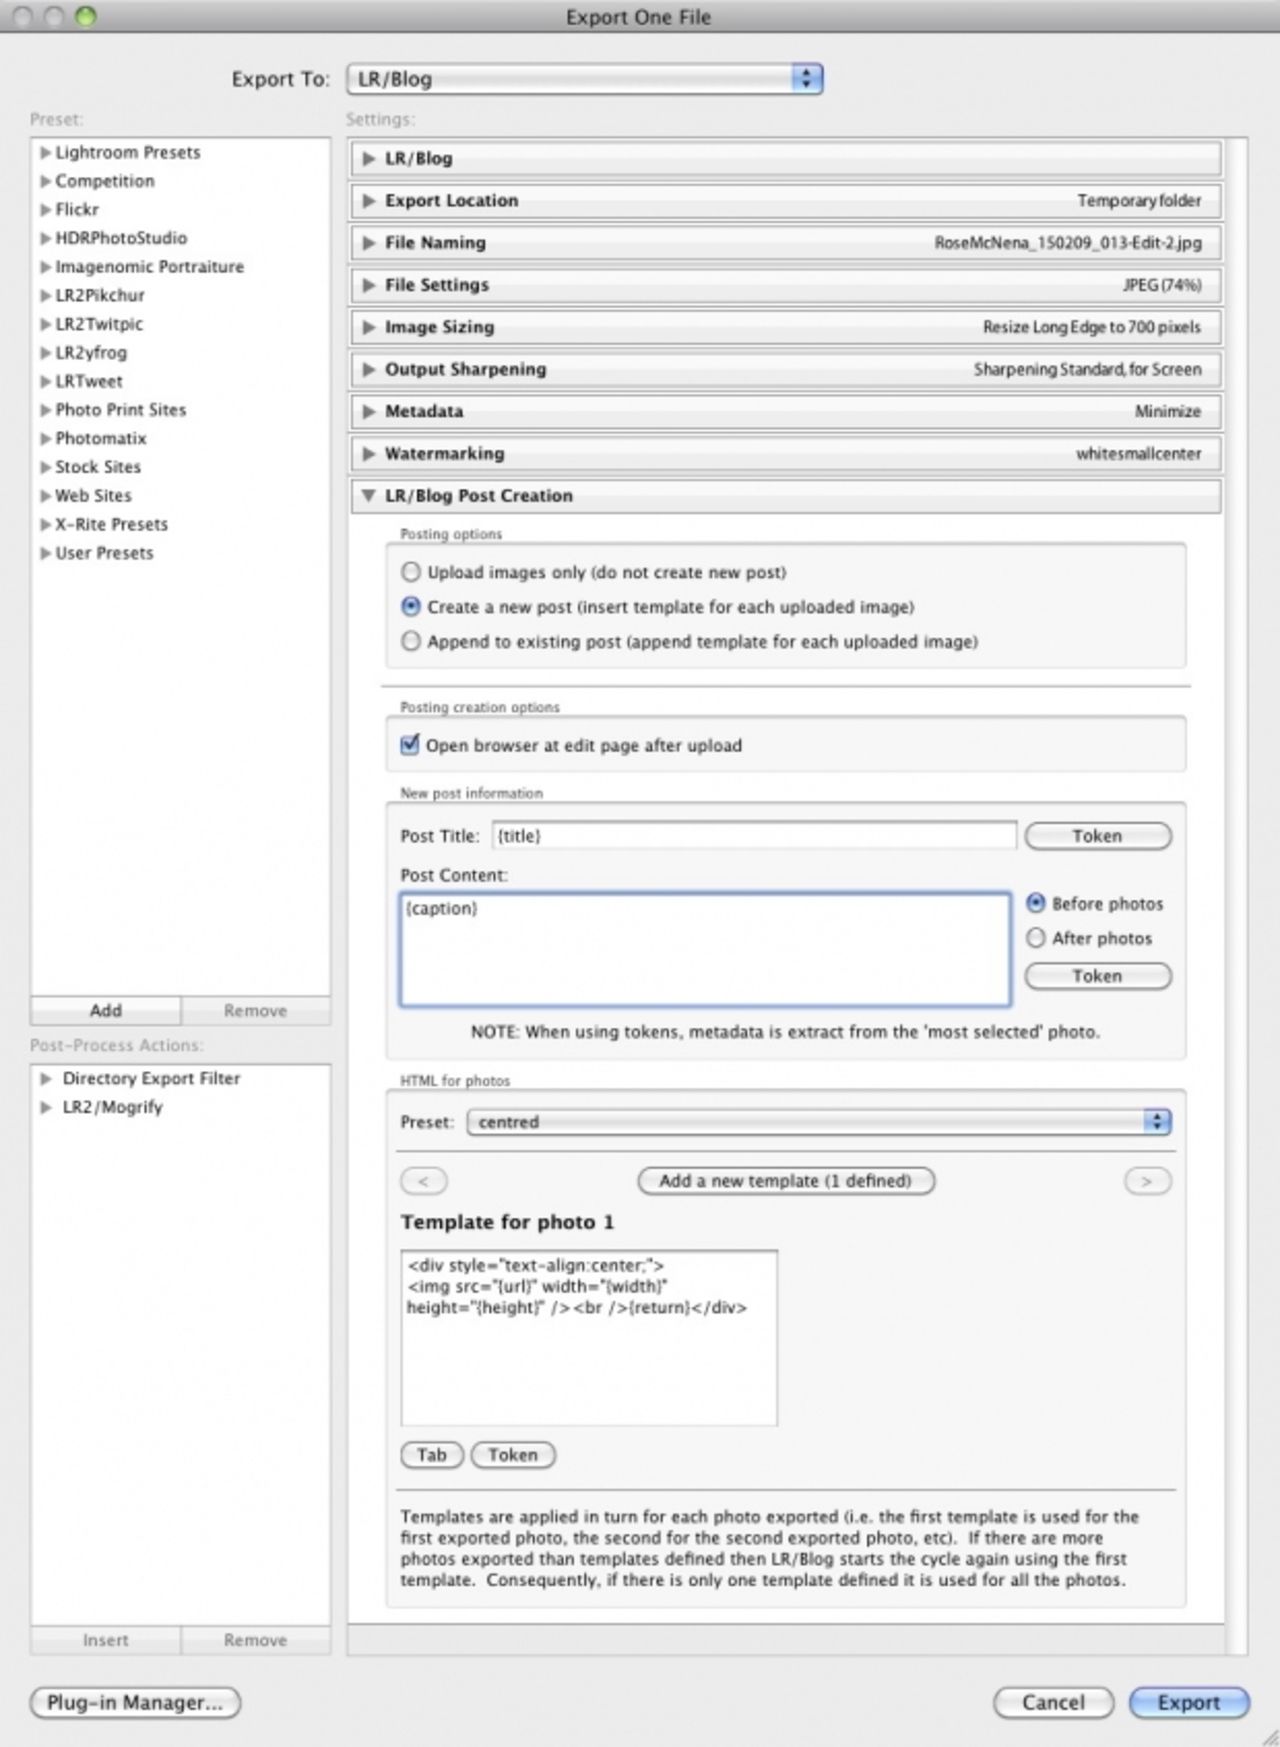Expand the LR2/Mogrify post-process action arrow
1280x1747 pixels.
(46, 1107)
